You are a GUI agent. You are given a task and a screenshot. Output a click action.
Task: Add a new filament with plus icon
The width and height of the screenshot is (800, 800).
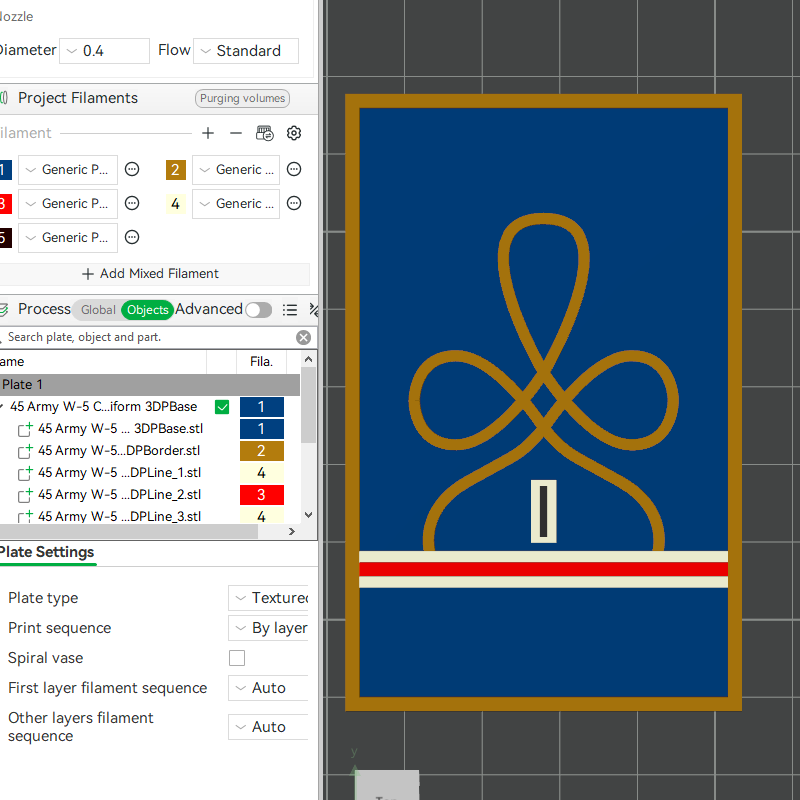coord(208,134)
